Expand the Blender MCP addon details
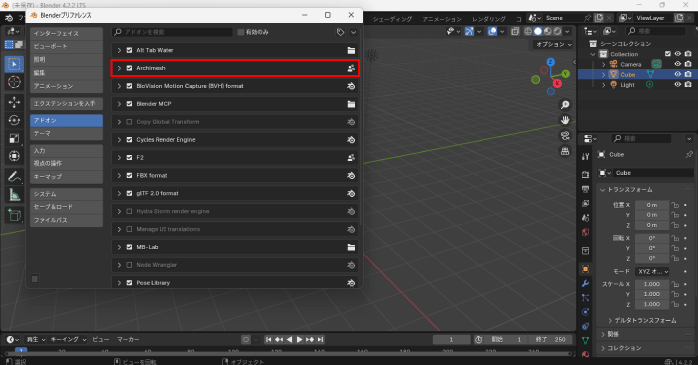The height and width of the screenshot is (365, 698). (119, 104)
